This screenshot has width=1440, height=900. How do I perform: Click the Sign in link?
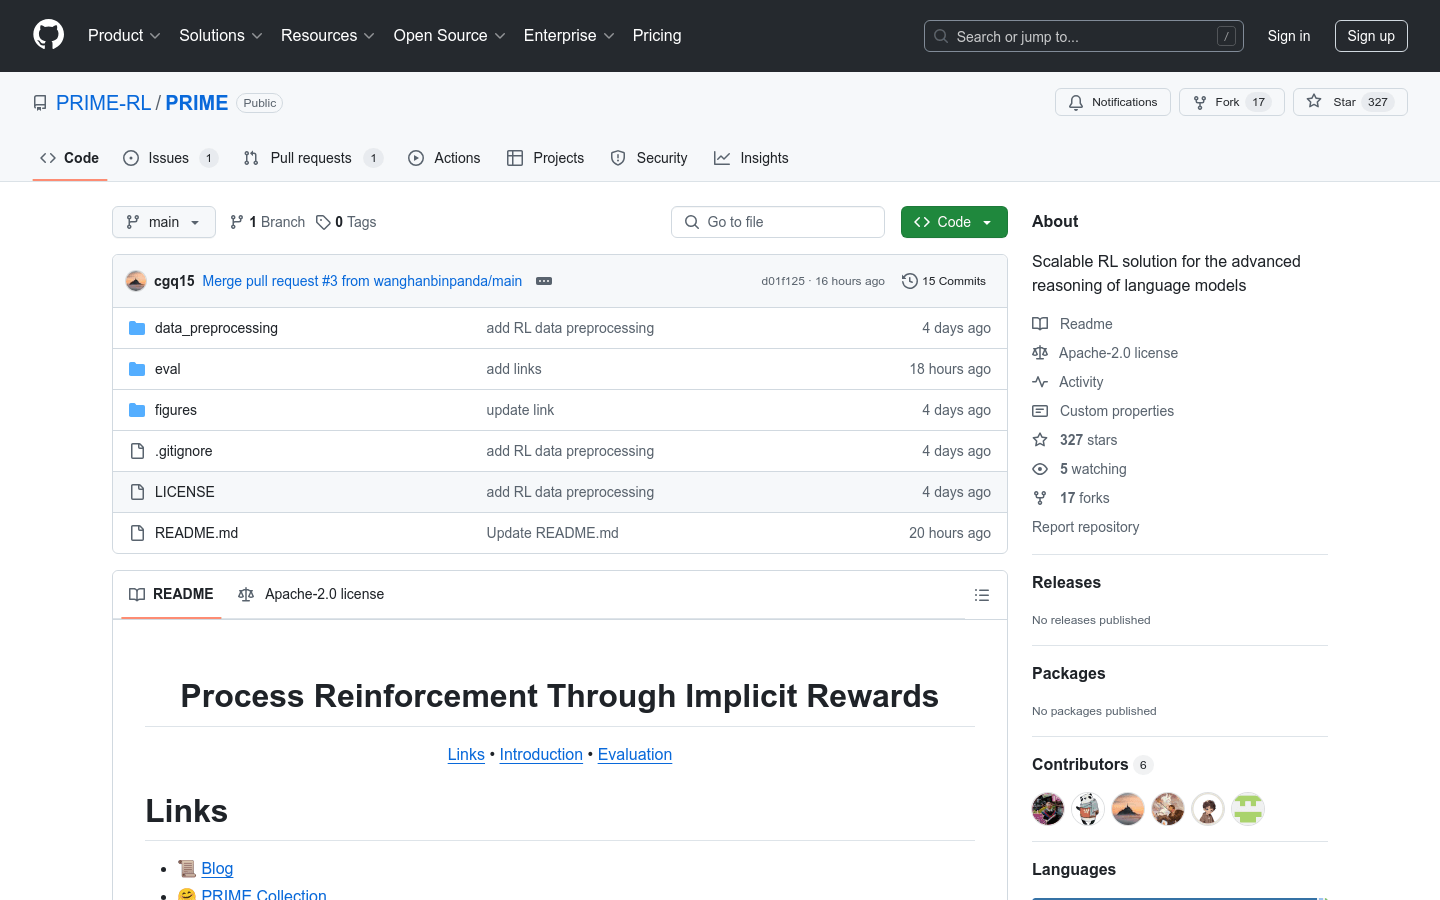coord(1289,36)
